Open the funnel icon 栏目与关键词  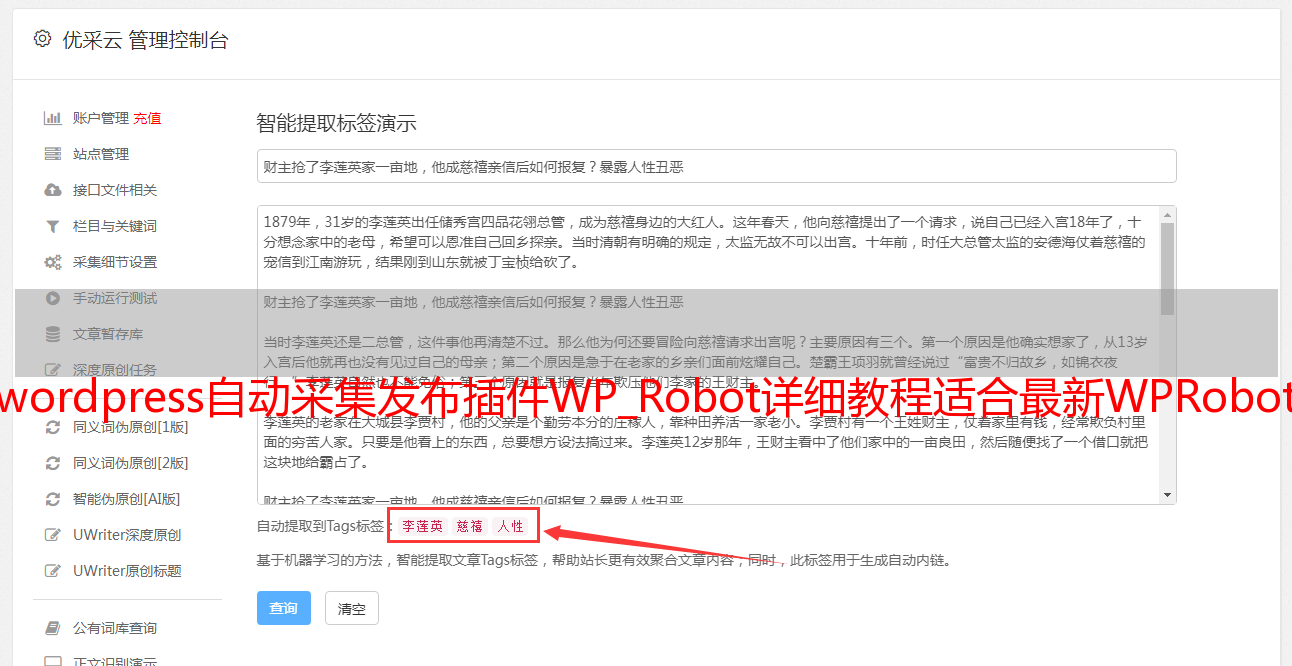[53, 226]
